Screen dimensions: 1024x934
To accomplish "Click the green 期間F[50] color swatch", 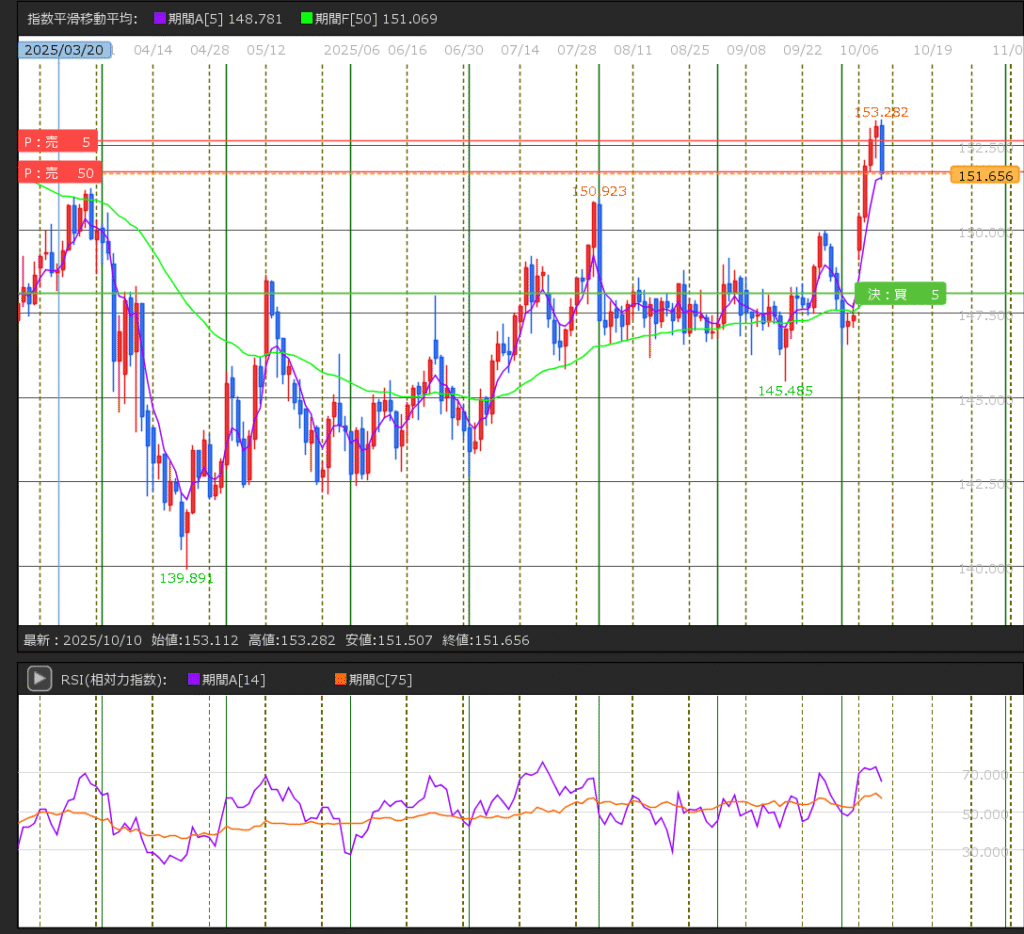I will click(x=306, y=19).
